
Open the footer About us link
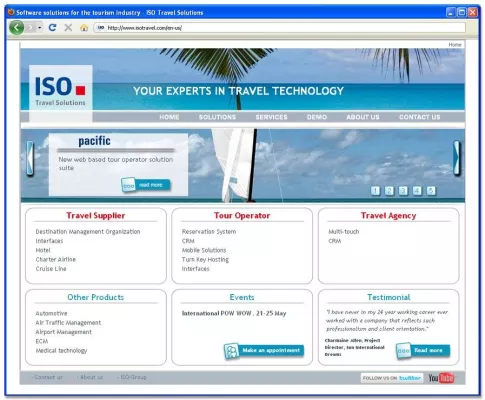91,377
